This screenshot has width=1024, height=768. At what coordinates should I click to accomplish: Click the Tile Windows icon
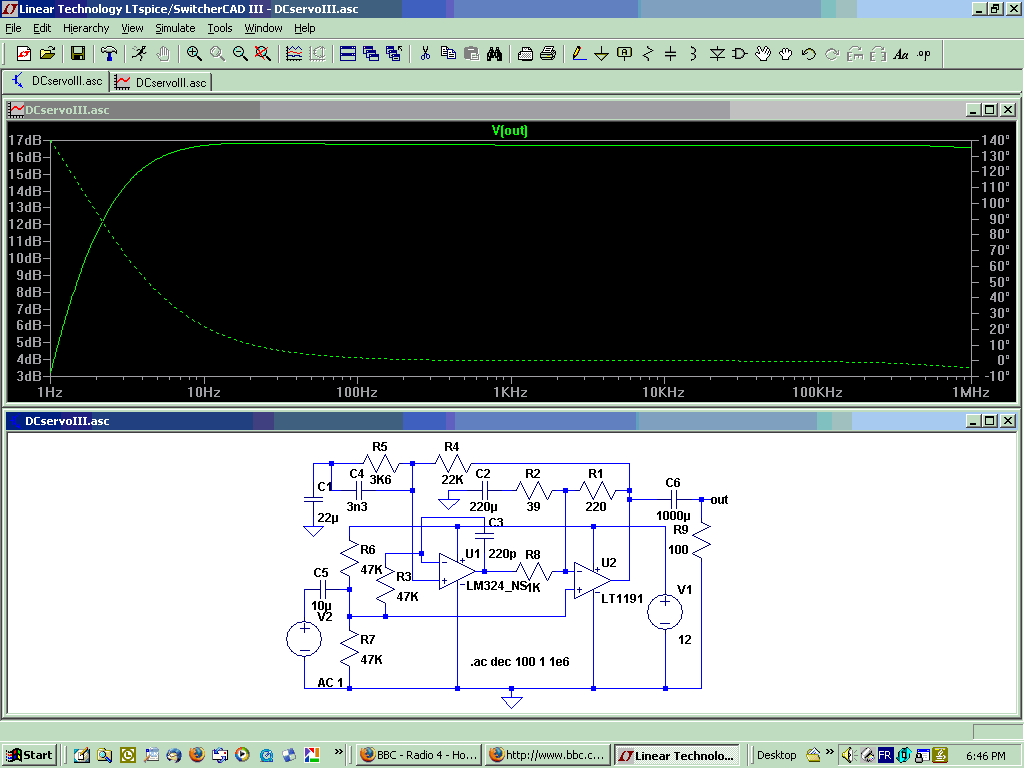point(348,54)
